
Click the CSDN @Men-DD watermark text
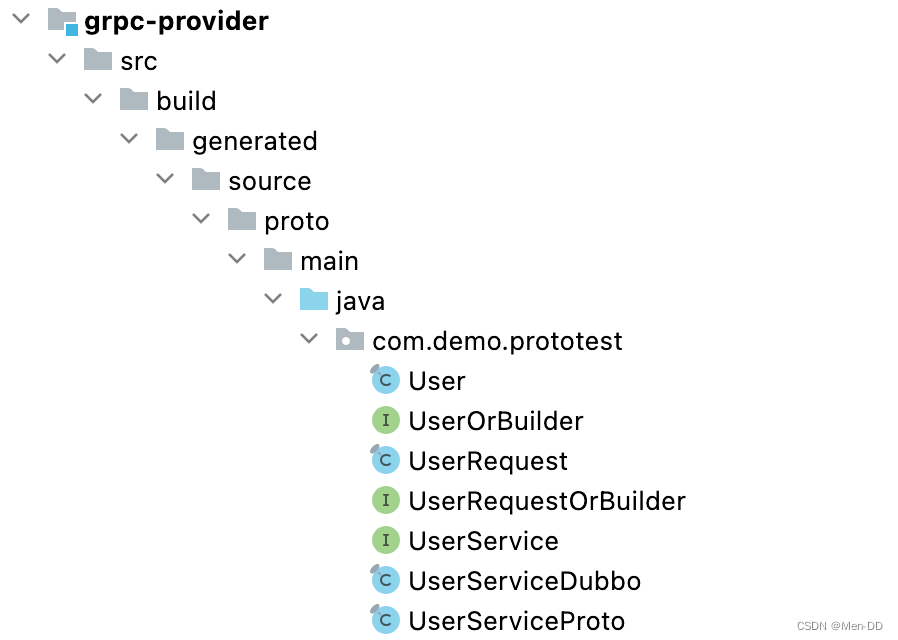(839, 625)
